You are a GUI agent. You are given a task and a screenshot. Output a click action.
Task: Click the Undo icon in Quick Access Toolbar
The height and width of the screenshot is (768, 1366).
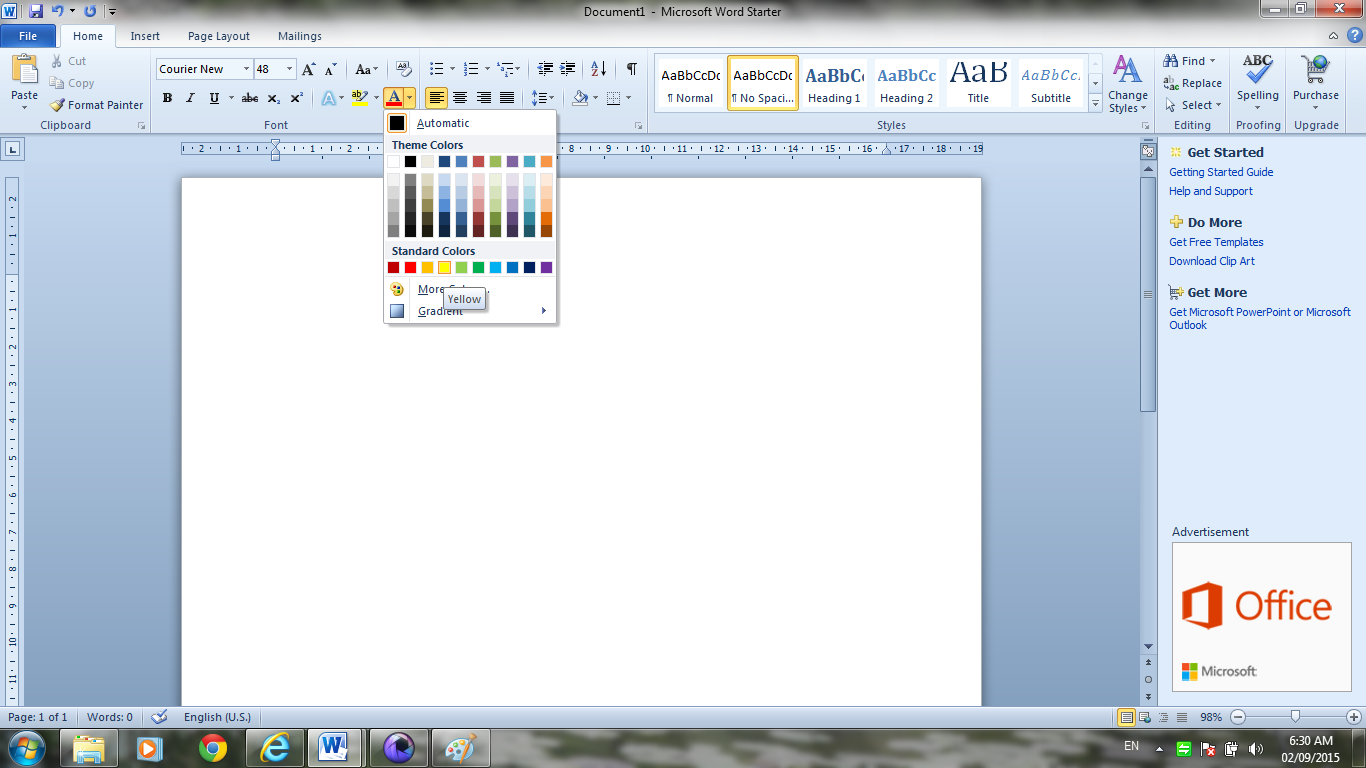pos(57,11)
